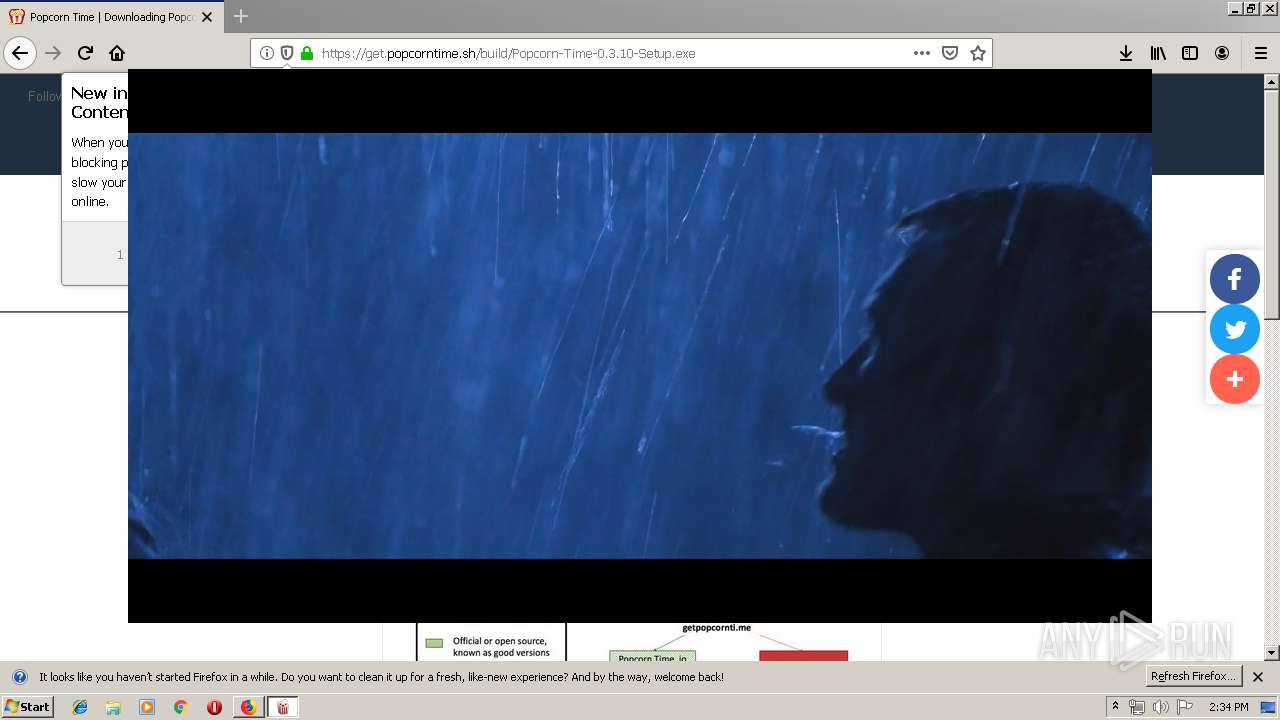Open the Action Center flag icon
The image size is (1280, 720).
coord(1185,707)
